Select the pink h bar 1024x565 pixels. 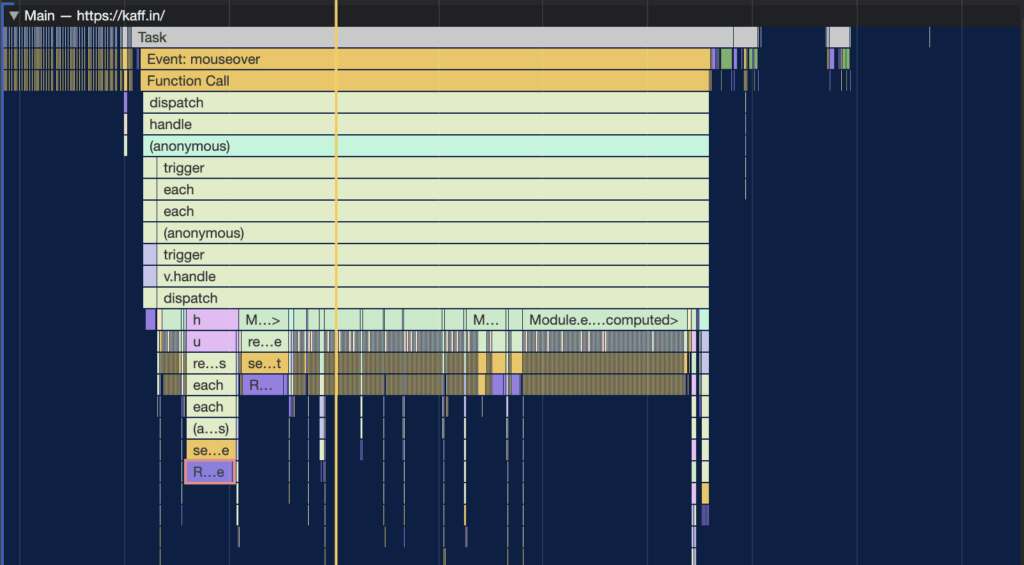pos(212,320)
